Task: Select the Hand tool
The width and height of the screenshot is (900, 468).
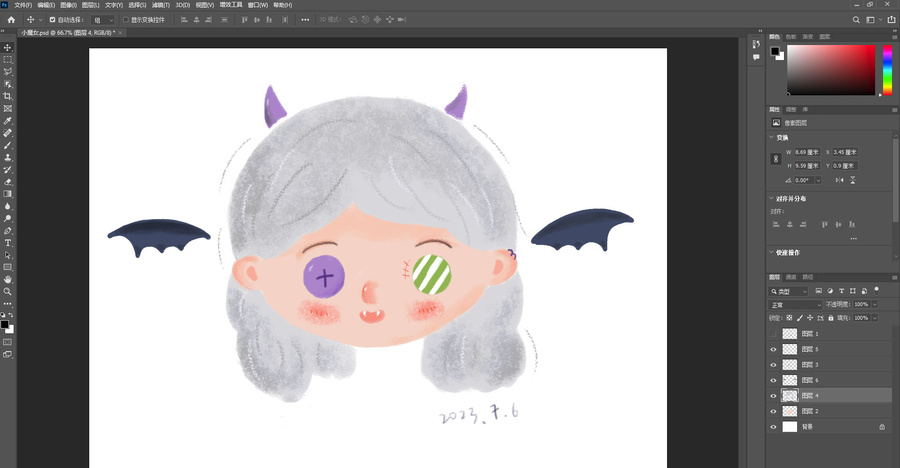Action: [x=7, y=280]
